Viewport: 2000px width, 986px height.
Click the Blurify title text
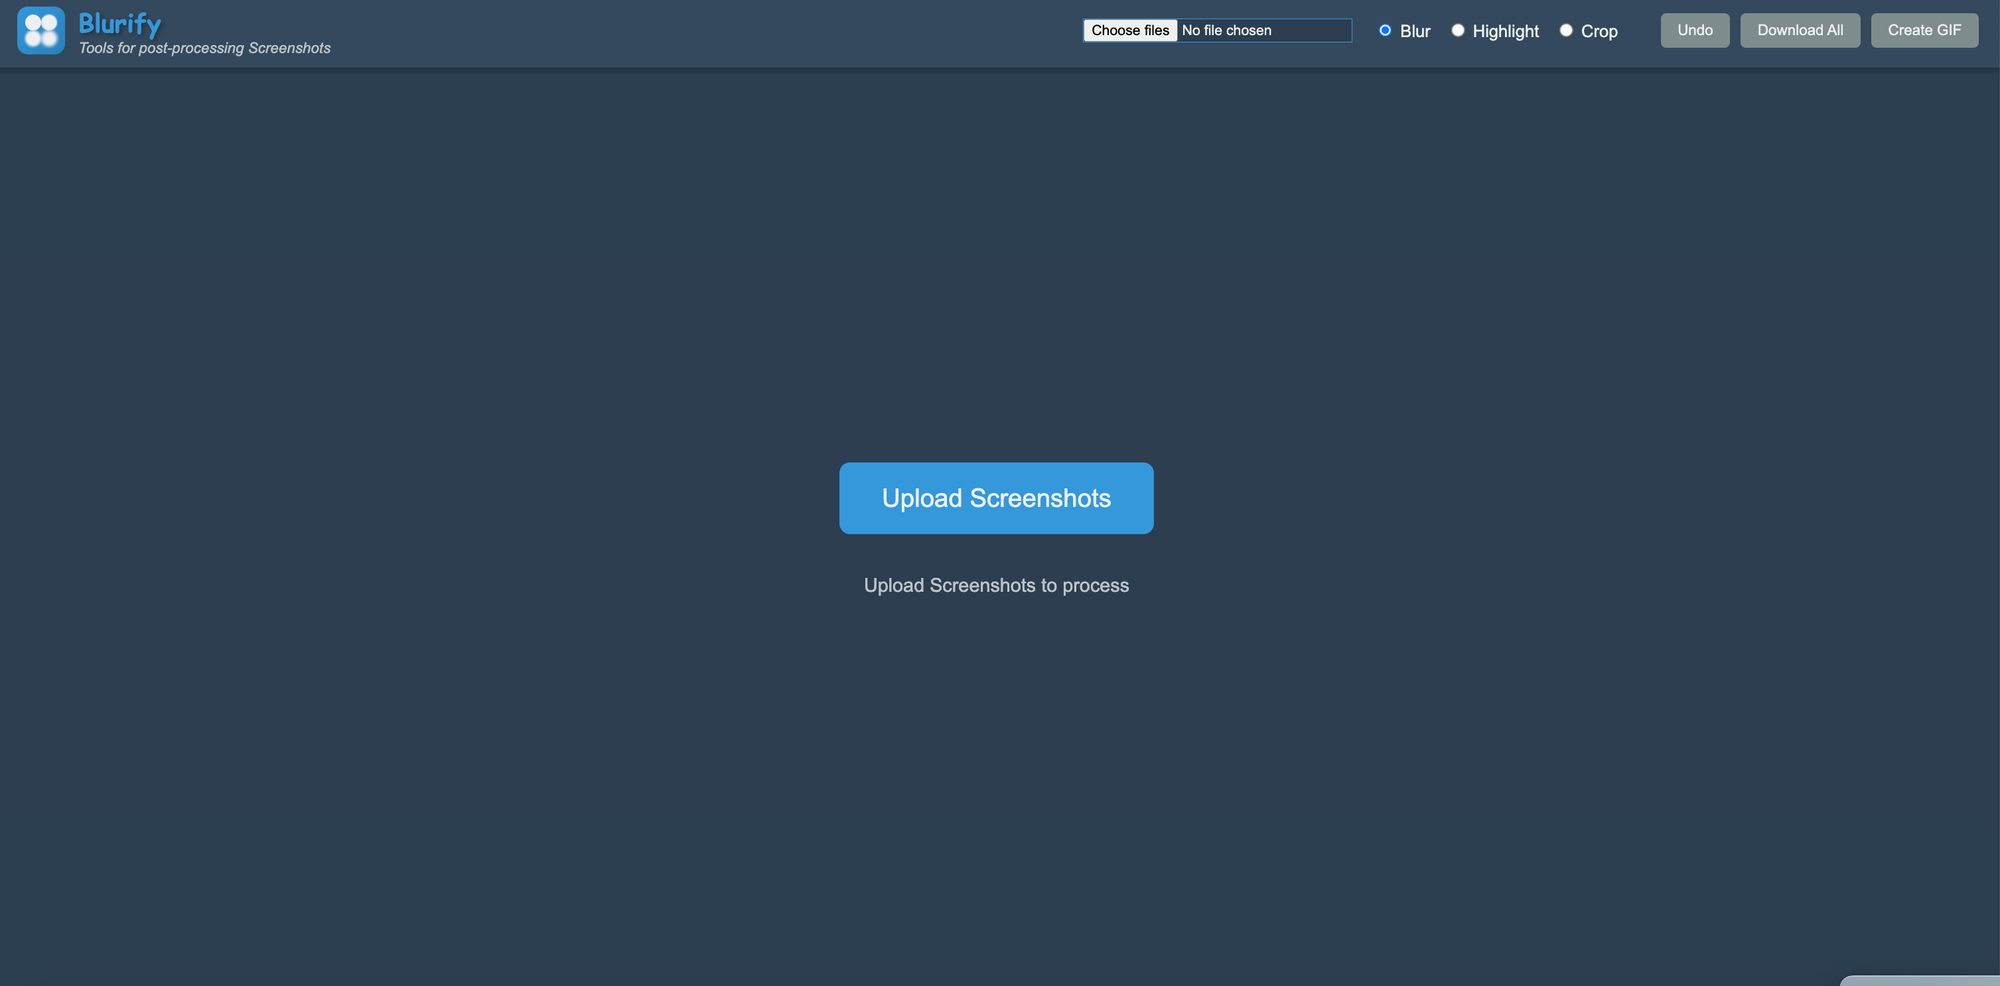coord(120,23)
